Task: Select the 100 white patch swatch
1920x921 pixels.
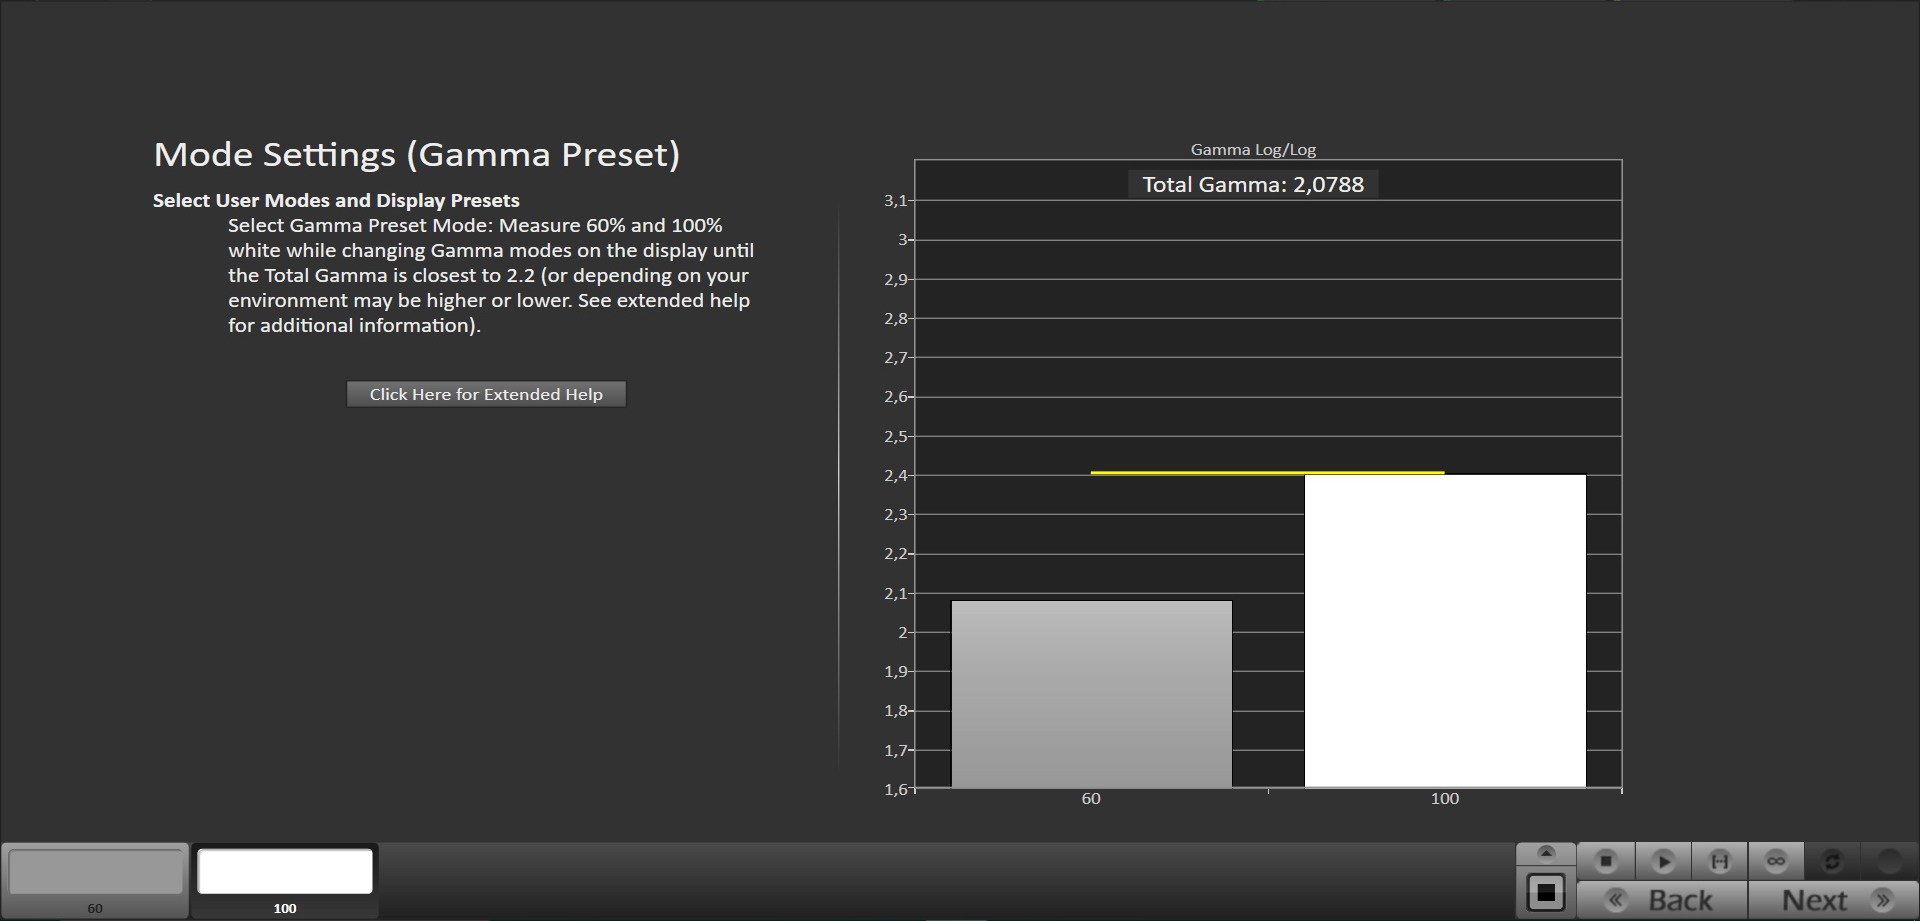Action: coord(285,873)
